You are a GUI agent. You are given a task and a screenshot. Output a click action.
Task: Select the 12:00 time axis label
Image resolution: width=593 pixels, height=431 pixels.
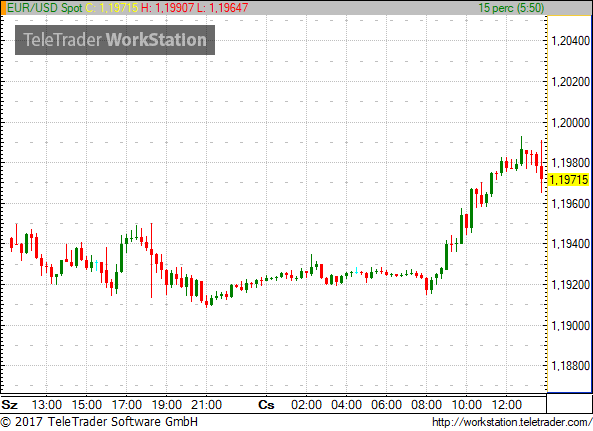(506, 405)
